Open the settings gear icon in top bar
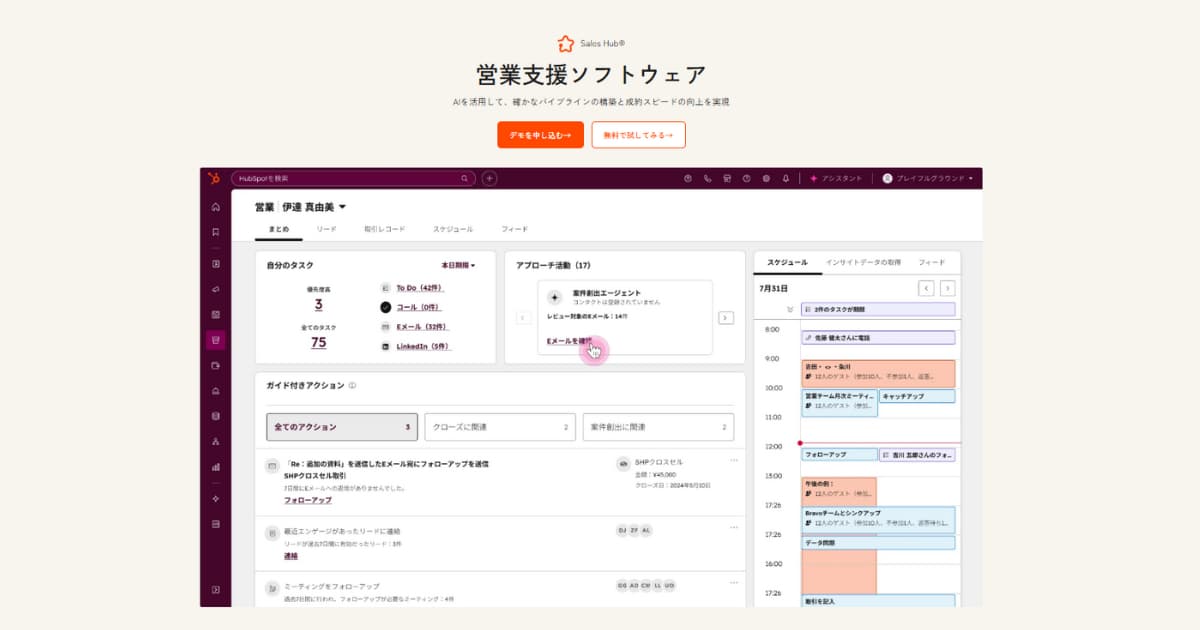1200x630 pixels. 766,178
